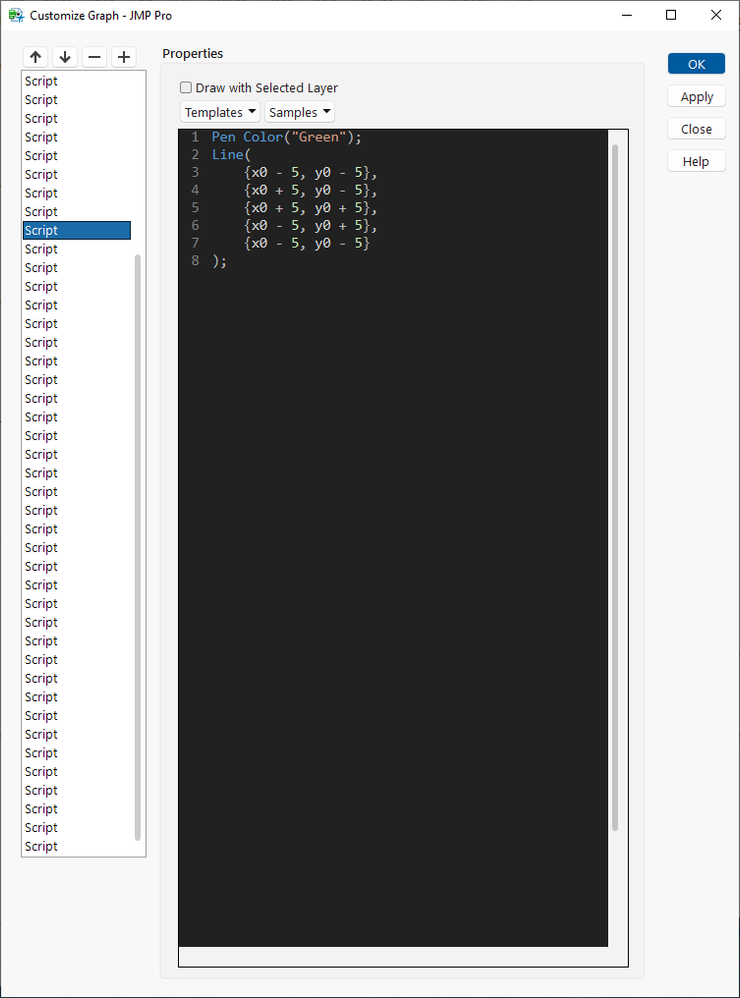Click the code editor vertical scrollbar

tap(615, 487)
